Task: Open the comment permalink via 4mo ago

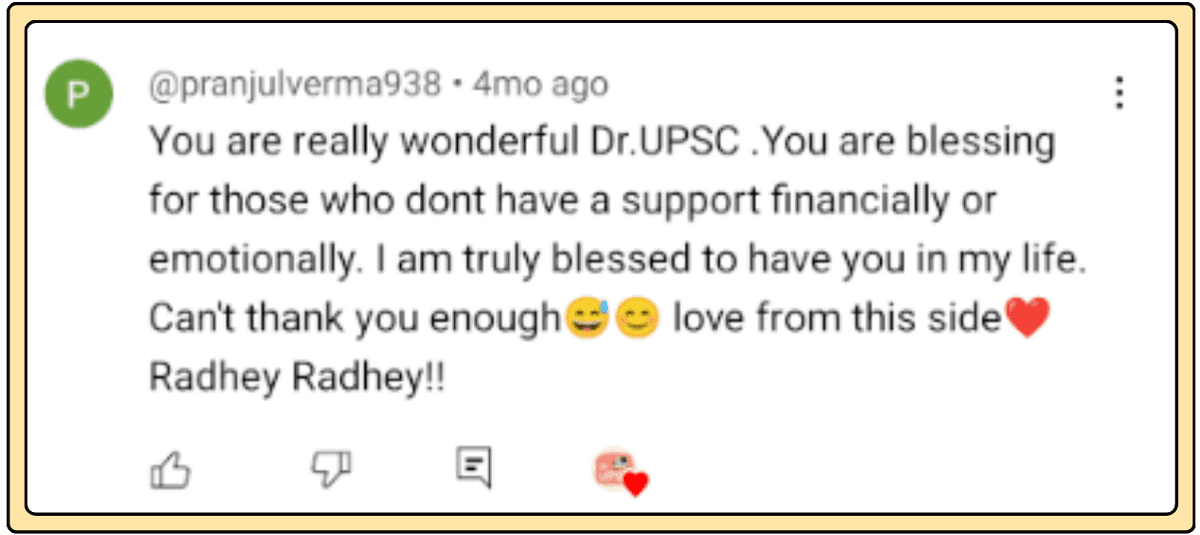Action: click(x=540, y=86)
